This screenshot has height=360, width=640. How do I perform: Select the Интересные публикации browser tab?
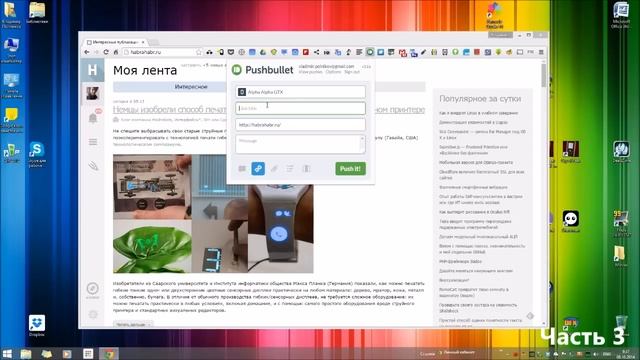[x=116, y=42]
